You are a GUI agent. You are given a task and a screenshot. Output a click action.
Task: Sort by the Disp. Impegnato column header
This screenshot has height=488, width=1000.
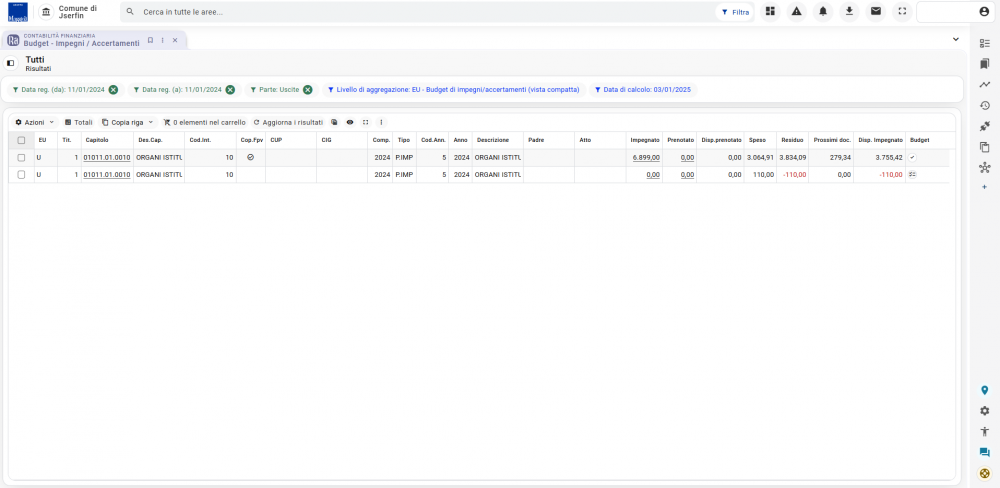point(881,140)
